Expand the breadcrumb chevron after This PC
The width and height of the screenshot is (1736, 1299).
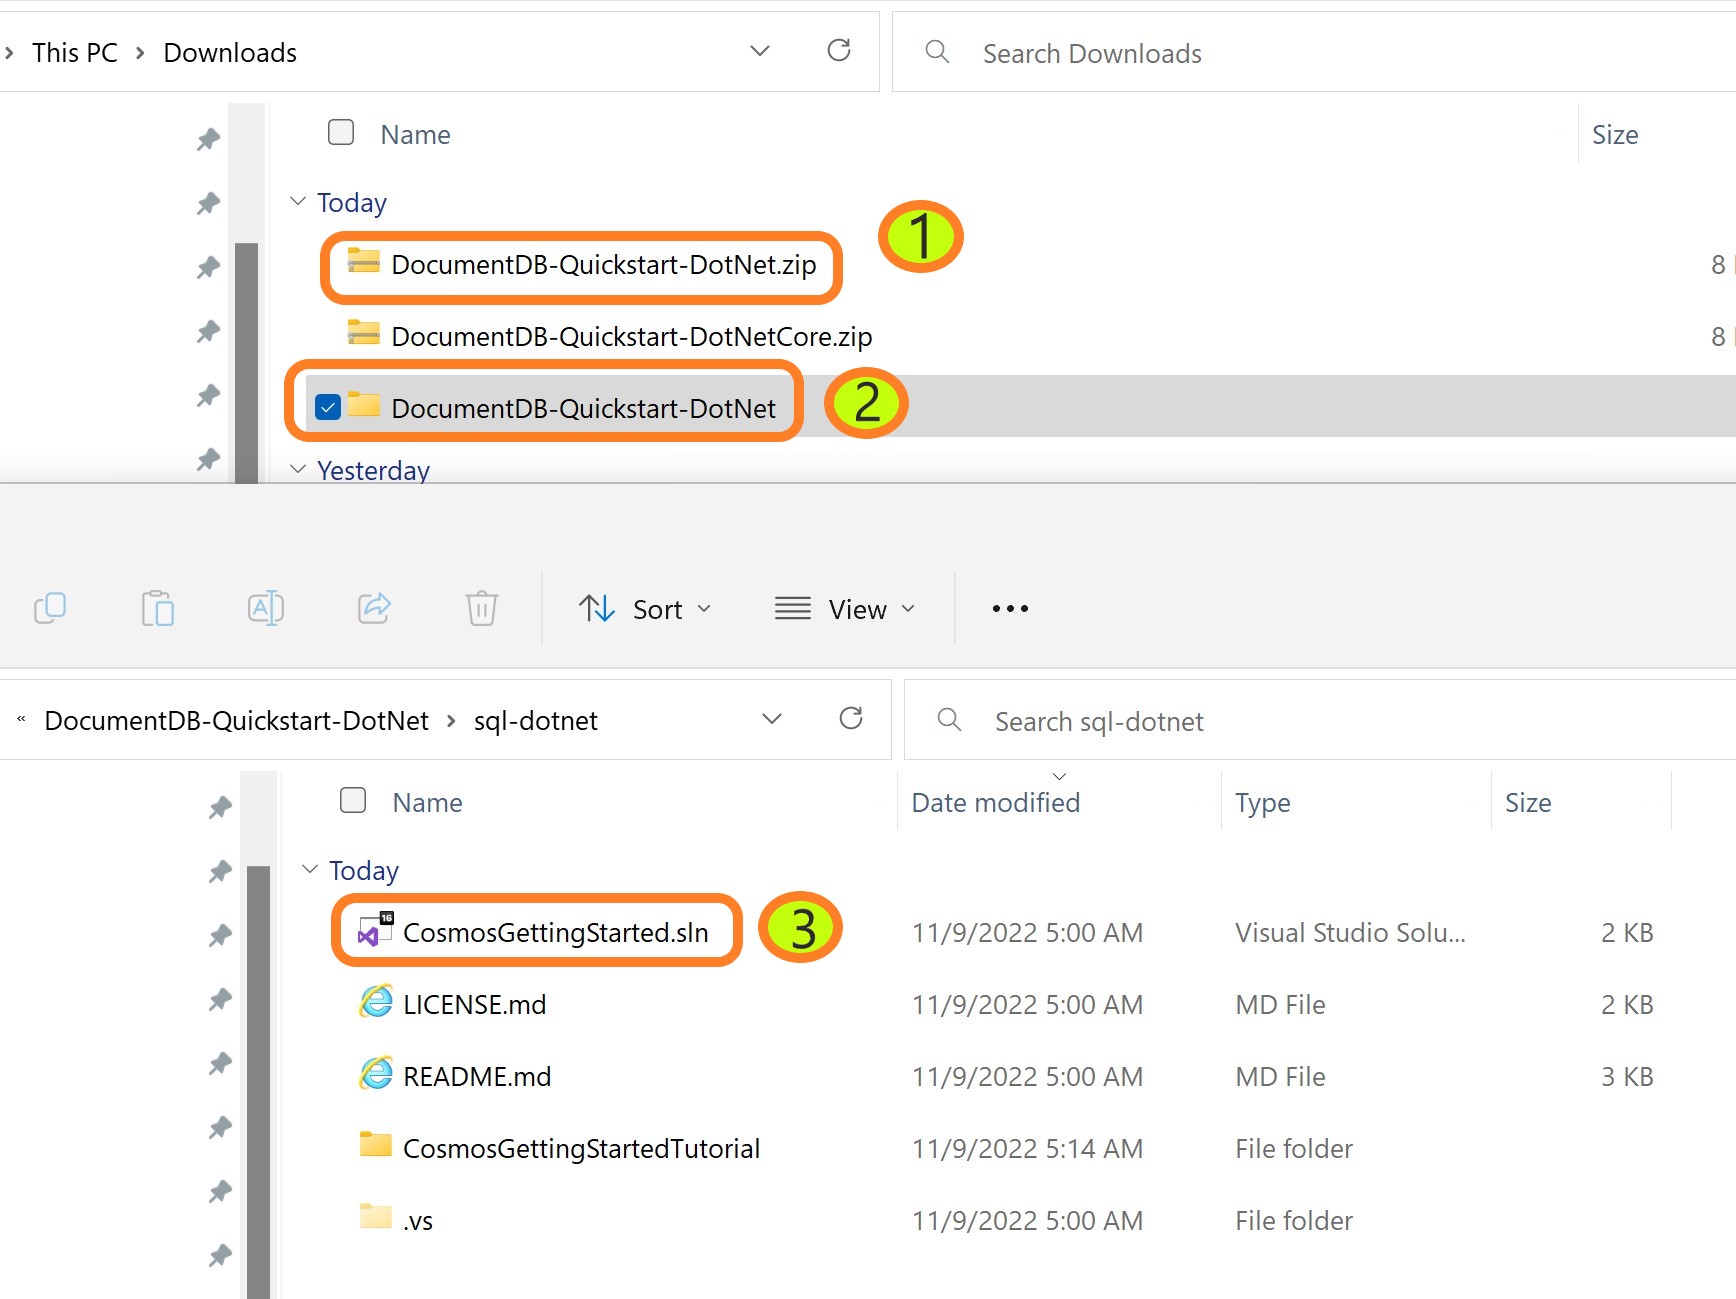tap(140, 52)
